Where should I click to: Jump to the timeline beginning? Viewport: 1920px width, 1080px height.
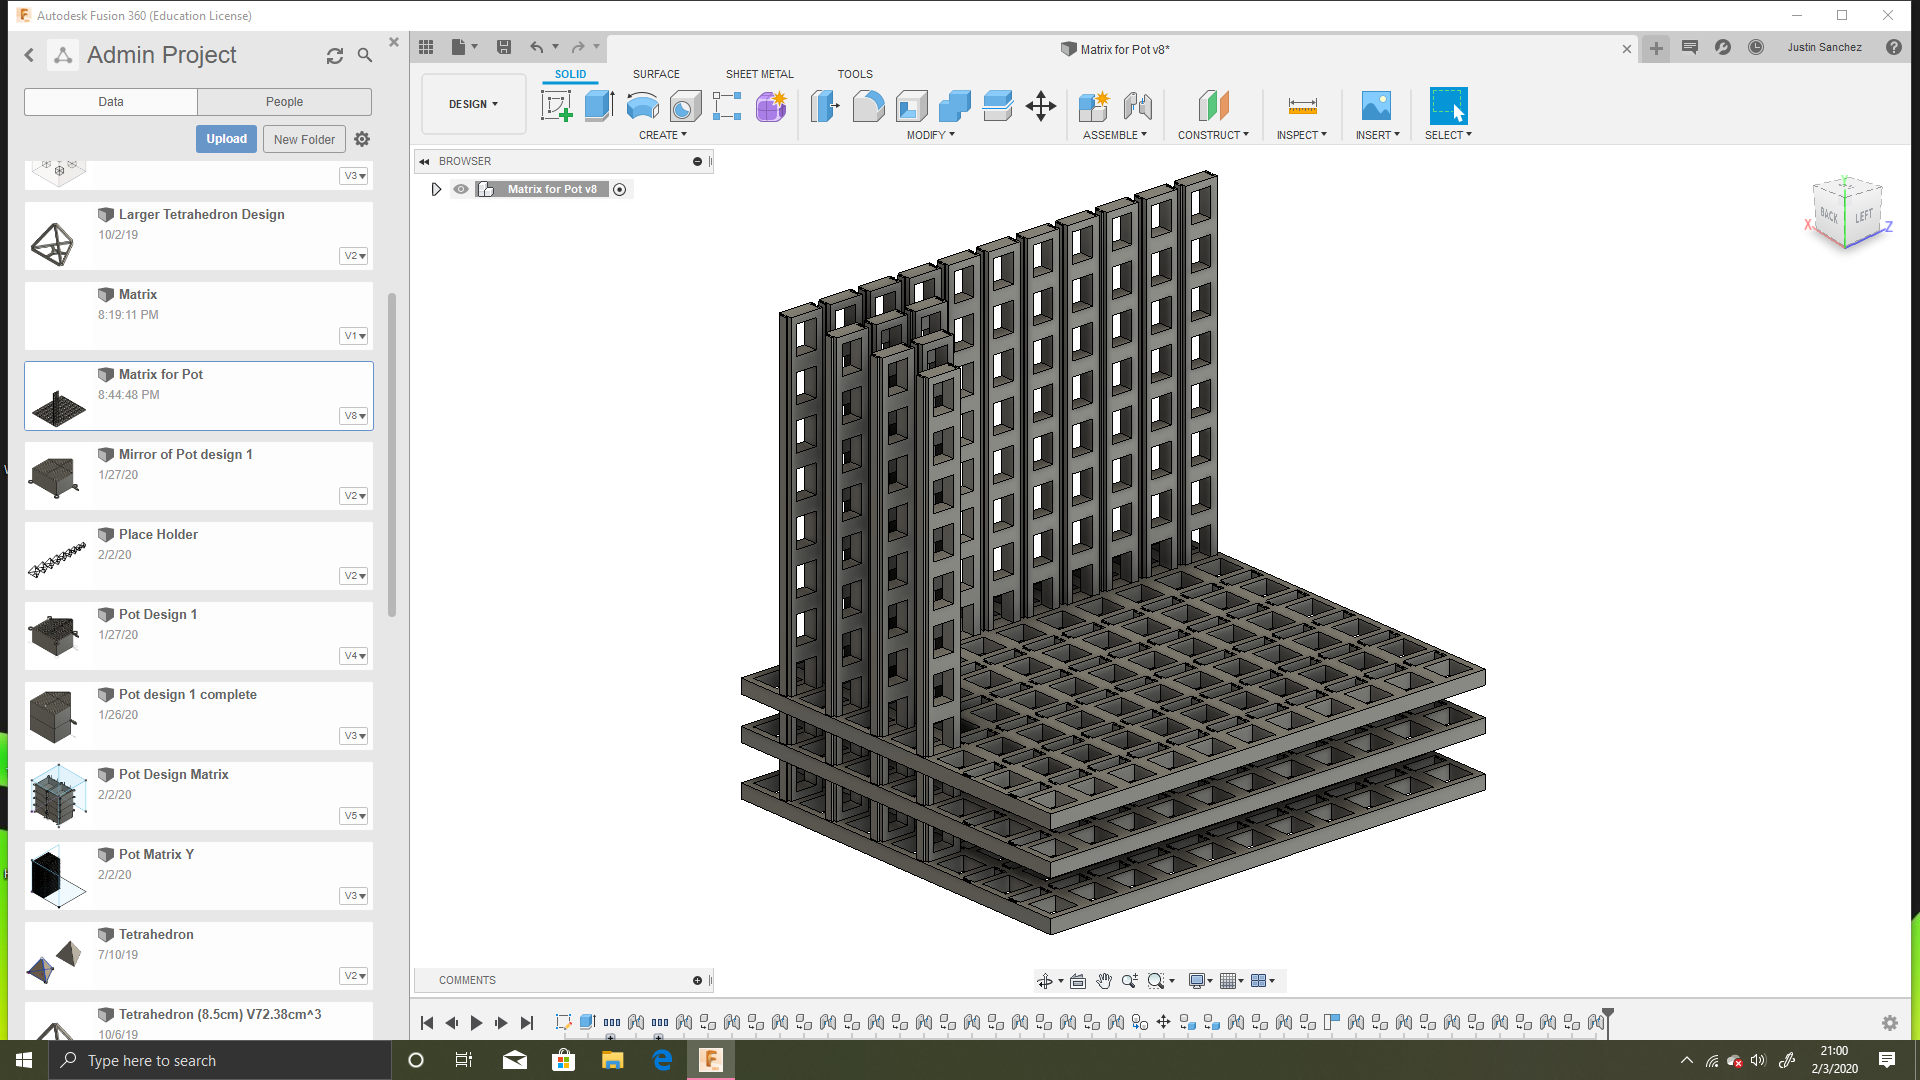click(427, 1023)
